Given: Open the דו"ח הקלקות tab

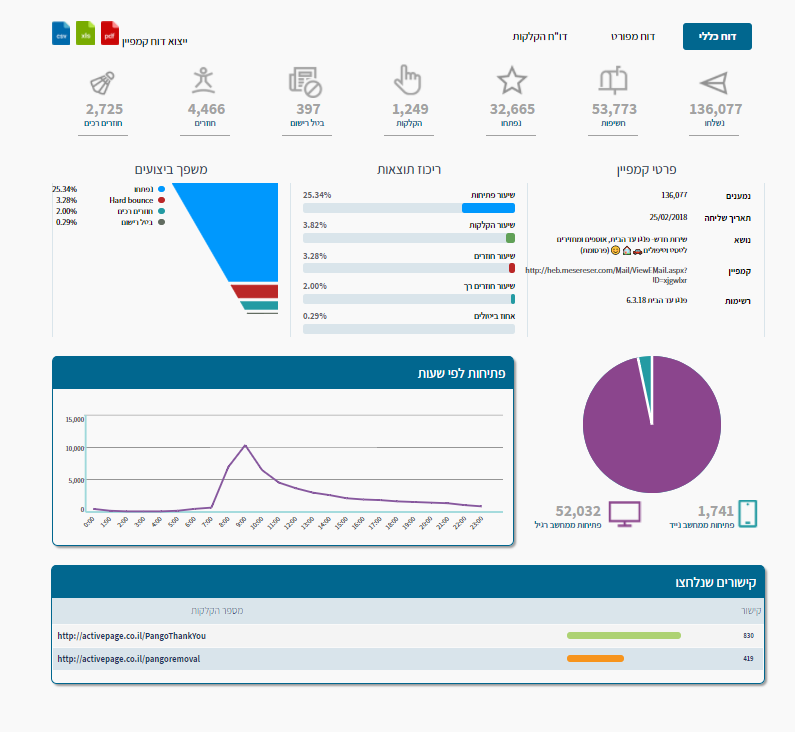Looking at the screenshot, I should coord(541,36).
